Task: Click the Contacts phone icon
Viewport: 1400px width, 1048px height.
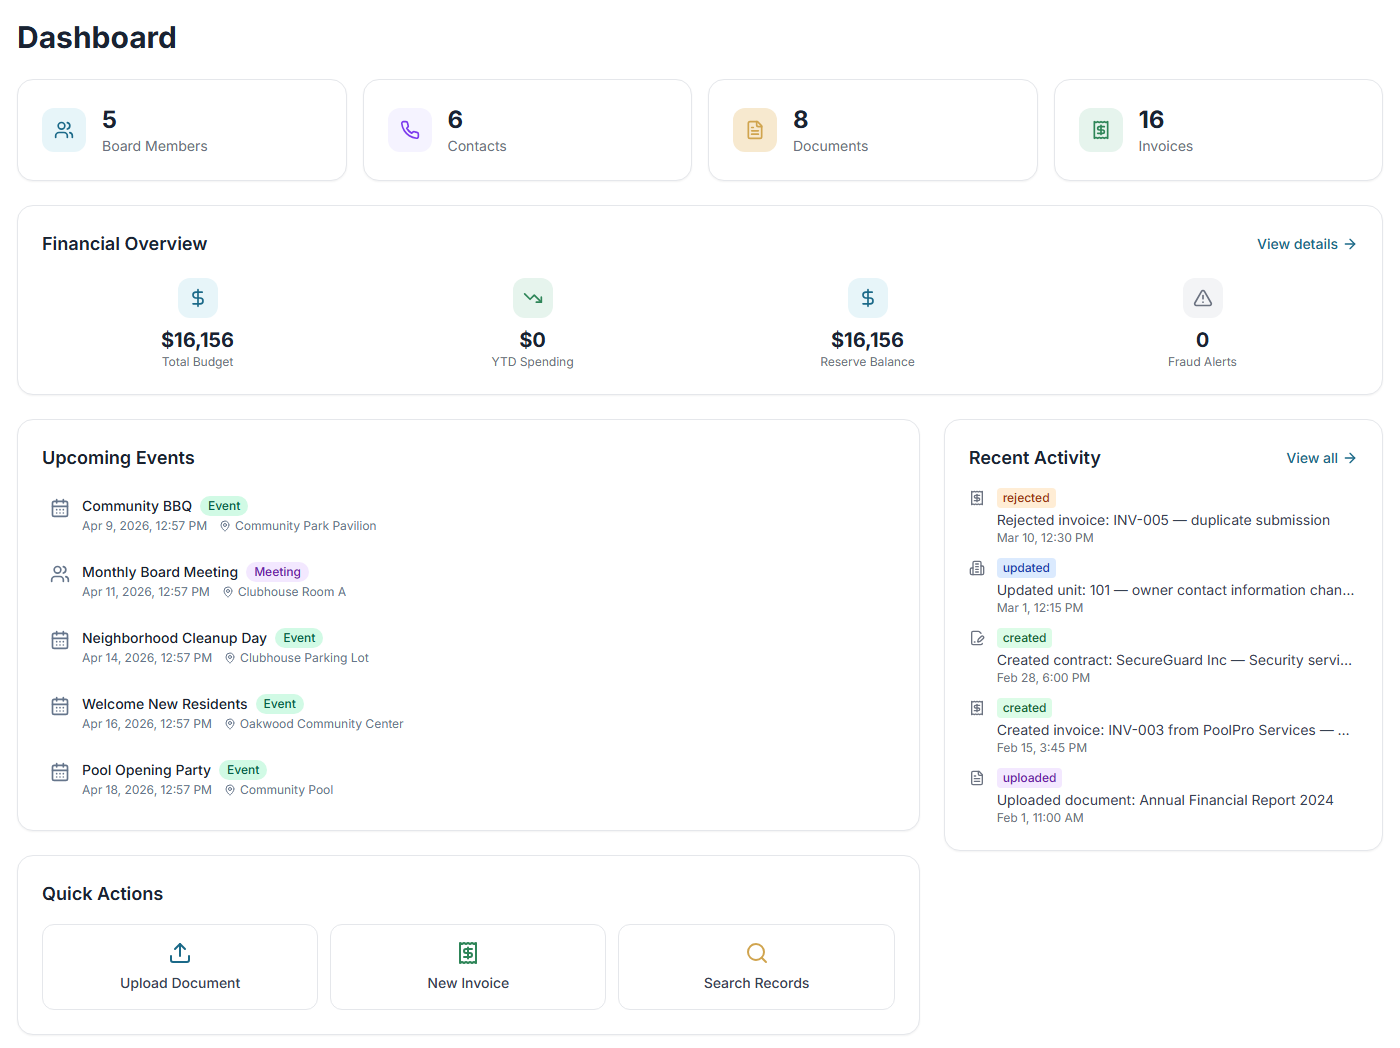Action: [x=410, y=130]
